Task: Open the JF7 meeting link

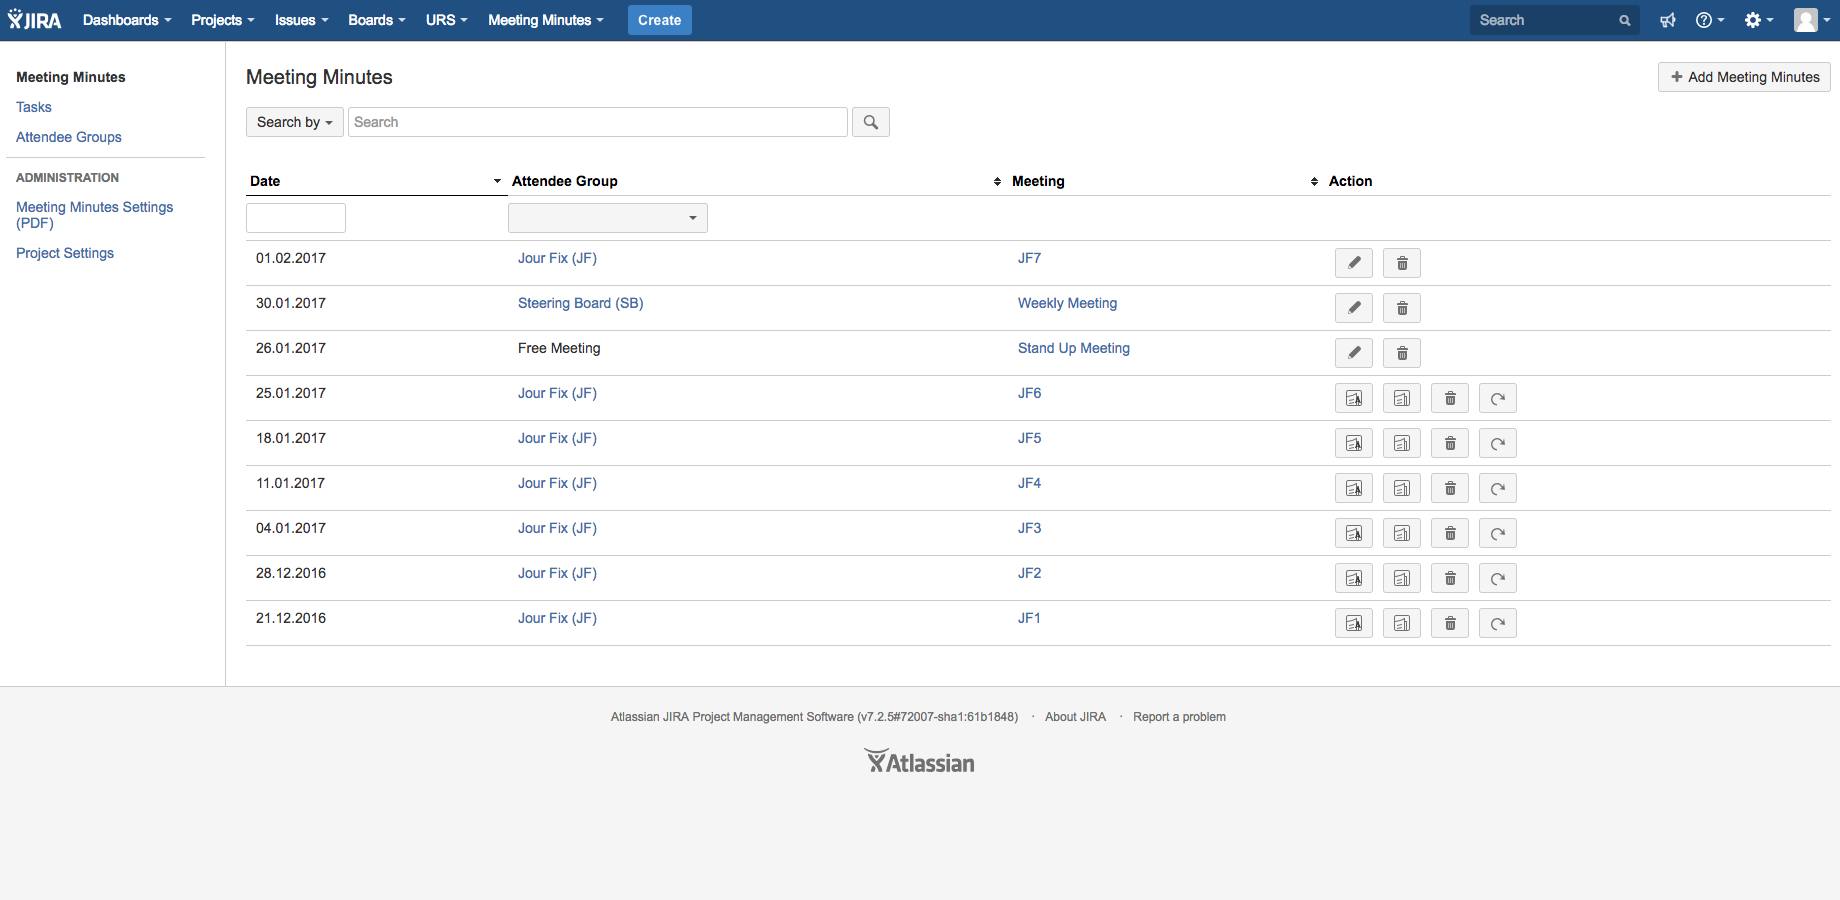Action: click(1030, 258)
